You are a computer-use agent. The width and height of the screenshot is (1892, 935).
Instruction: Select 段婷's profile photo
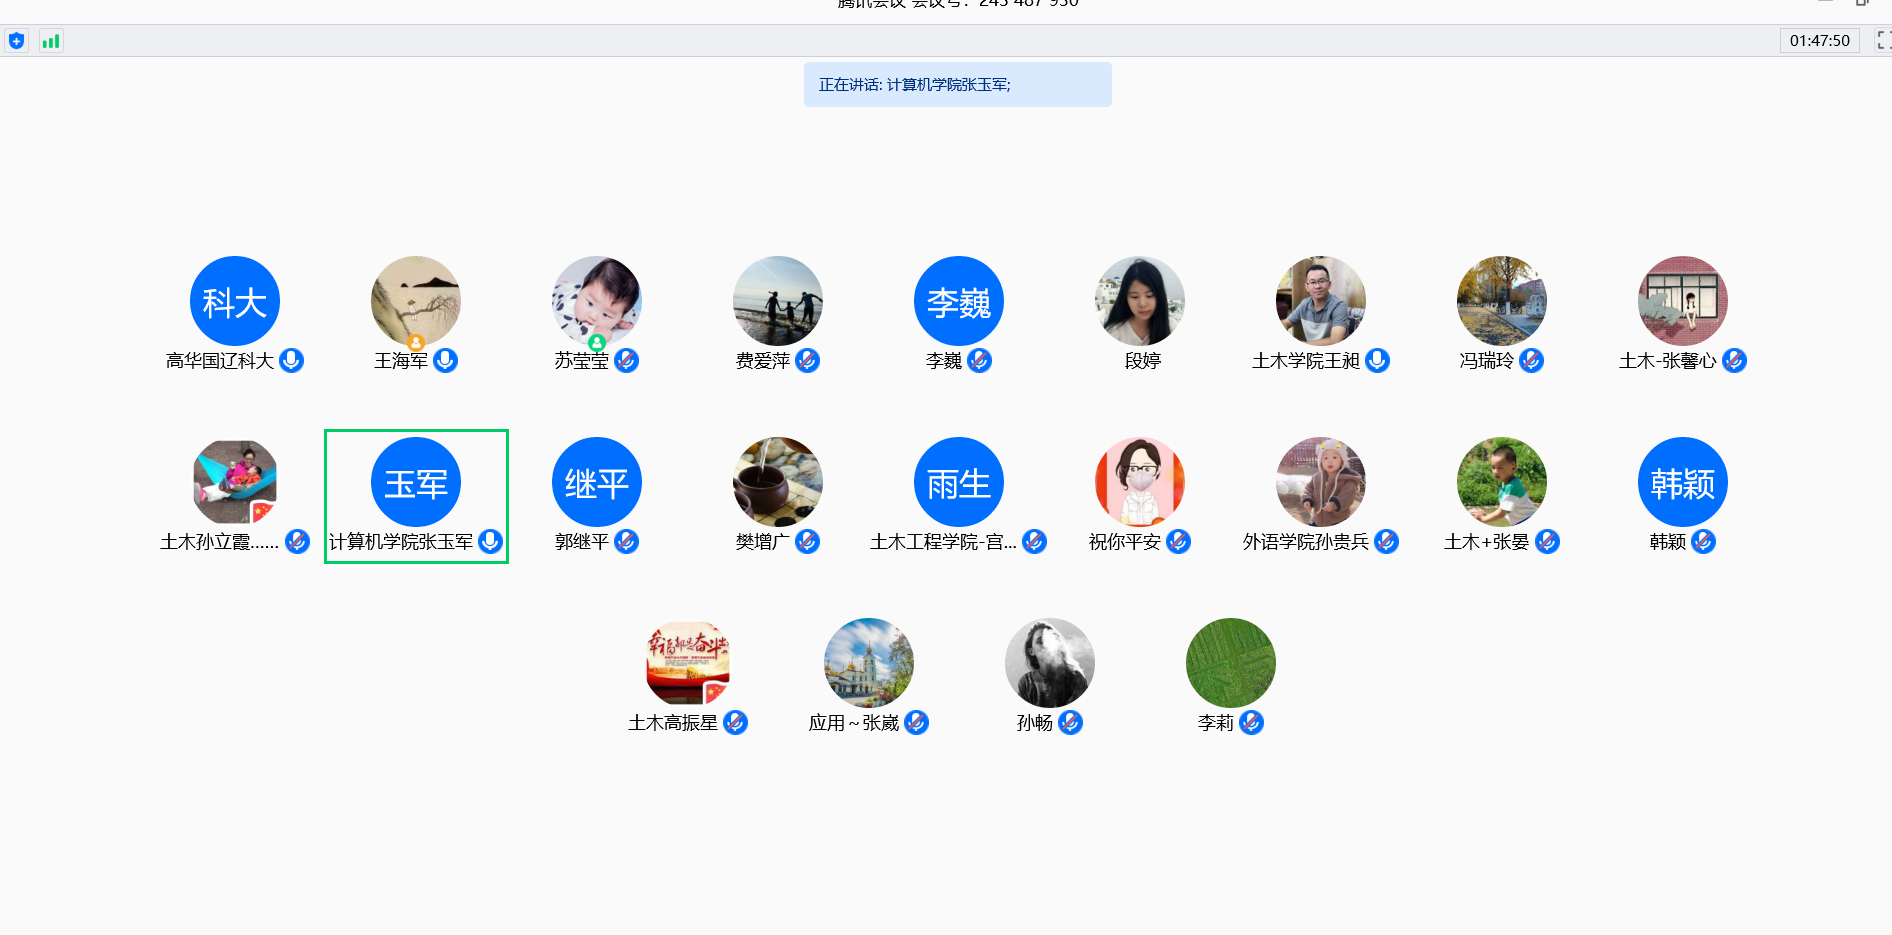[1140, 301]
